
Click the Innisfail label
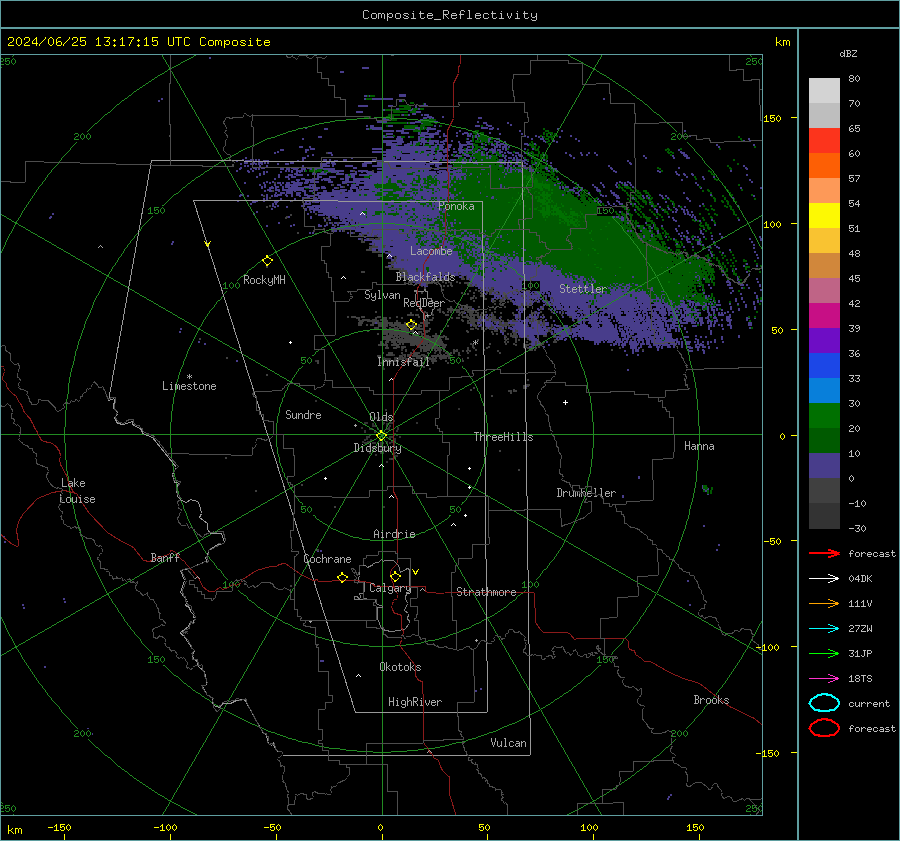404,362
